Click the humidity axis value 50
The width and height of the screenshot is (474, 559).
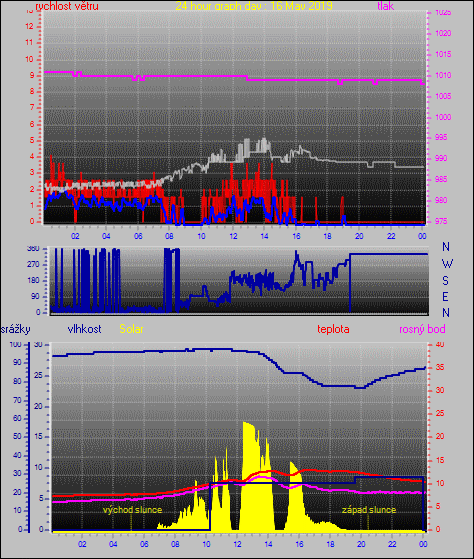17,436
